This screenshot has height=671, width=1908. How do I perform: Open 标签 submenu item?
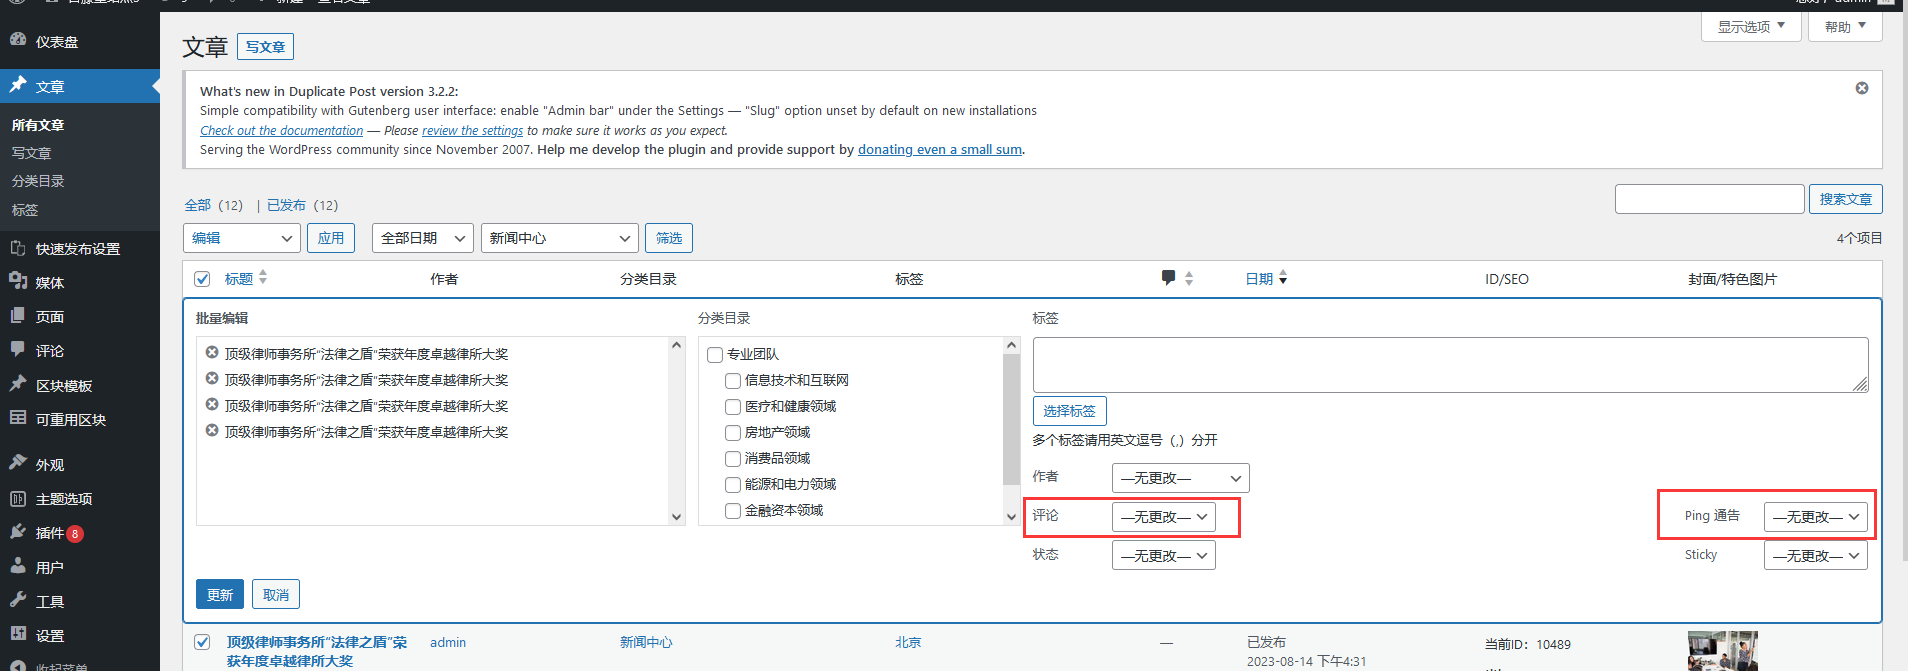25,210
